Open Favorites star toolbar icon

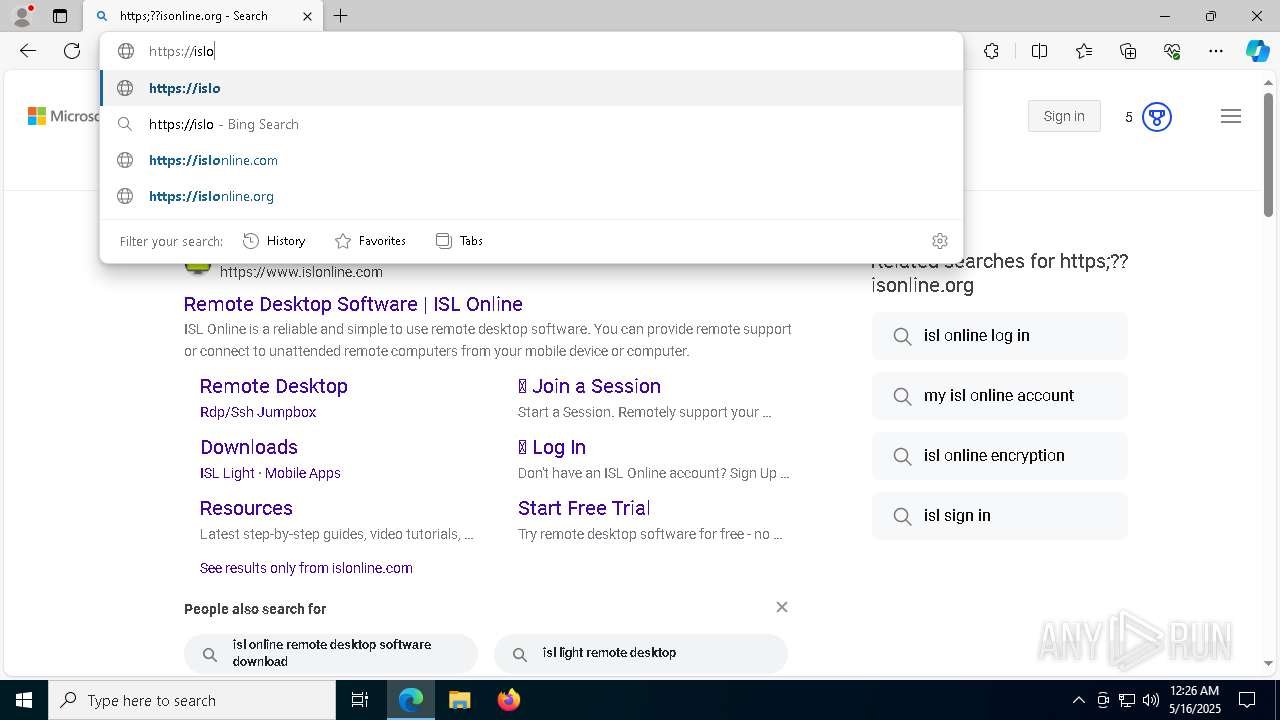pos(1084,51)
